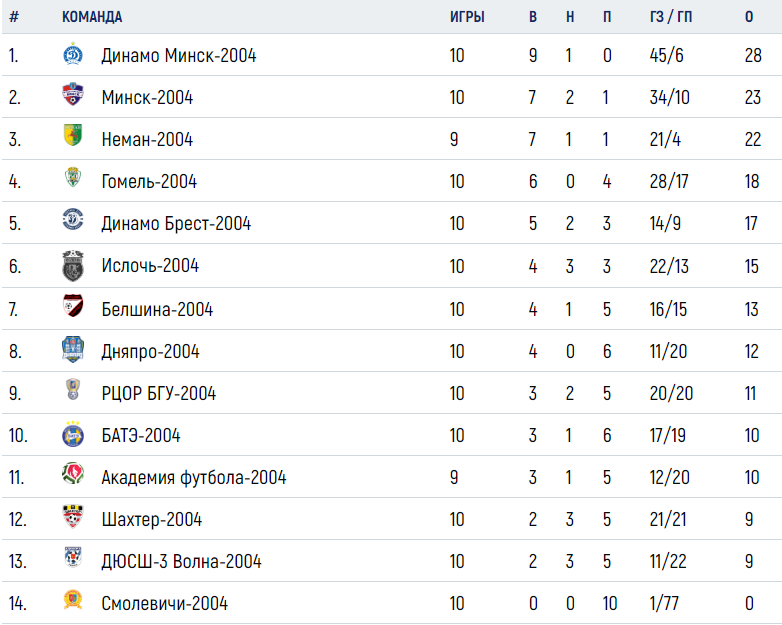The height and width of the screenshot is (625, 782).
Task: Click the Академия футбола-2004 crest
Action: (73, 473)
